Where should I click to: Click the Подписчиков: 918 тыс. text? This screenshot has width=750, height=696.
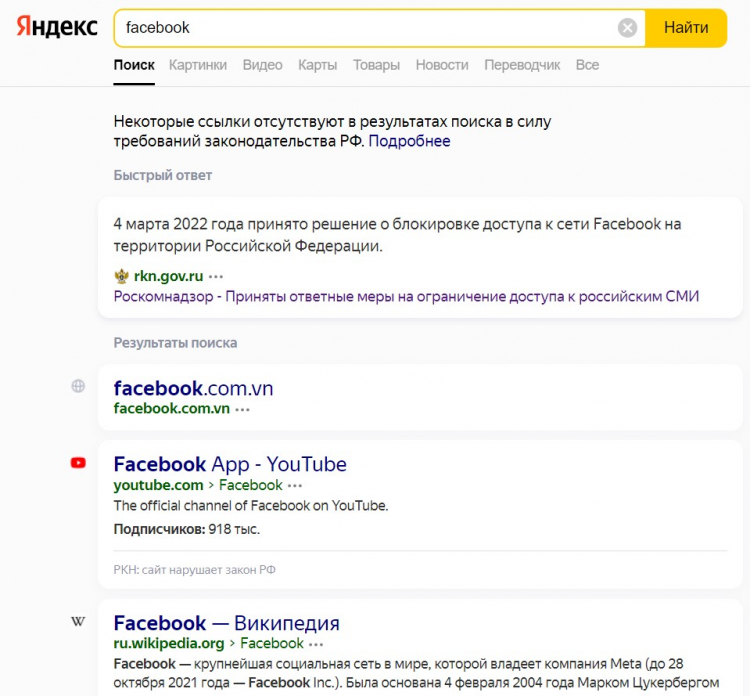pos(187,529)
